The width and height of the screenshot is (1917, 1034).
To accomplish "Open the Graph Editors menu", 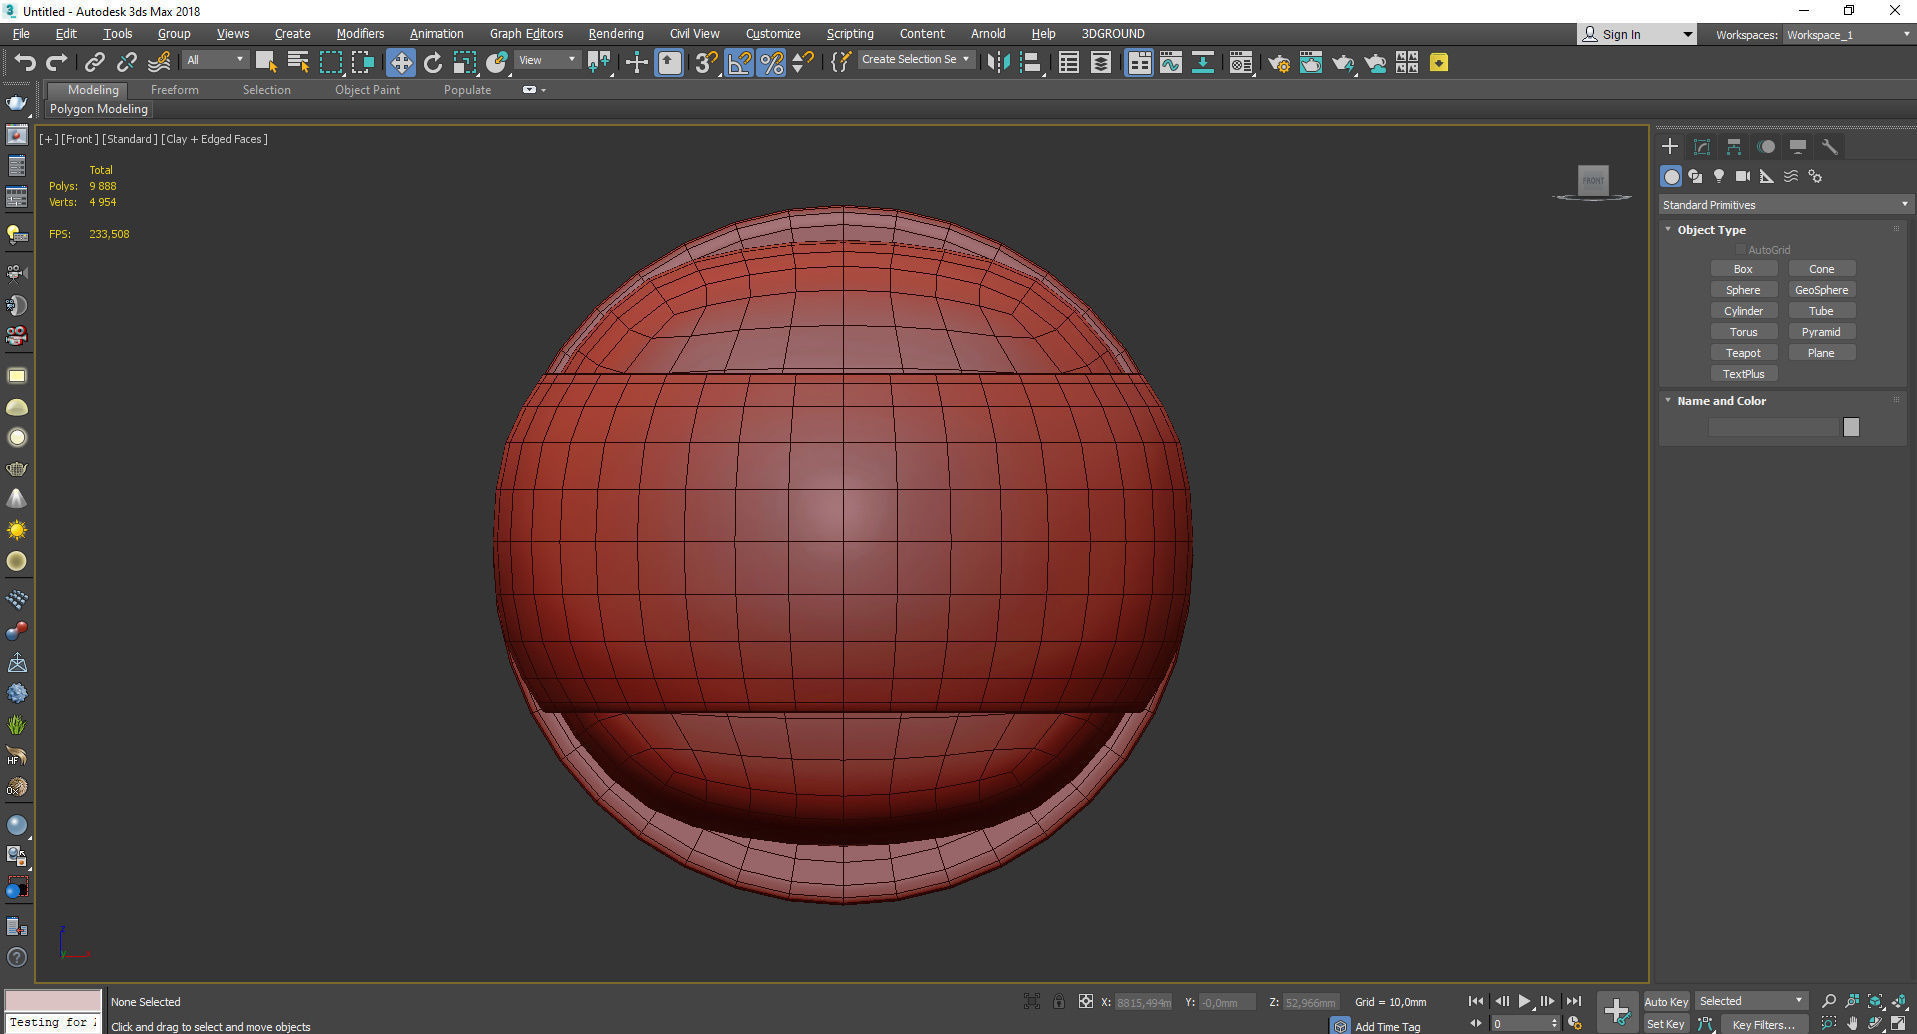I will click(527, 34).
